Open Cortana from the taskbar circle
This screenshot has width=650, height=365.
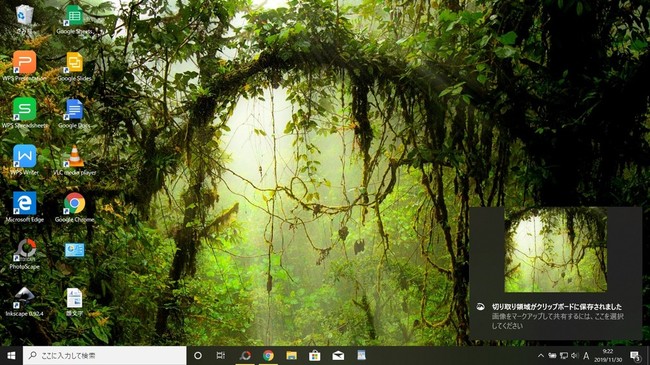pyautogui.click(x=198, y=355)
